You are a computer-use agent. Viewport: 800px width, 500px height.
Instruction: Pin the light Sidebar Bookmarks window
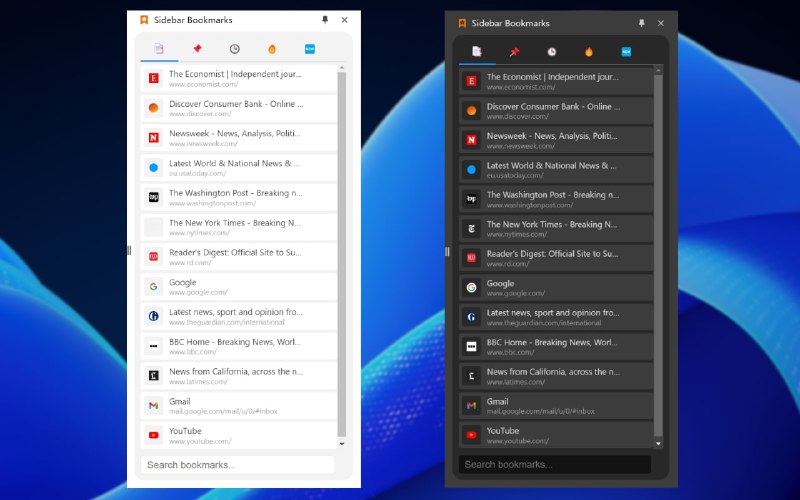(x=325, y=19)
